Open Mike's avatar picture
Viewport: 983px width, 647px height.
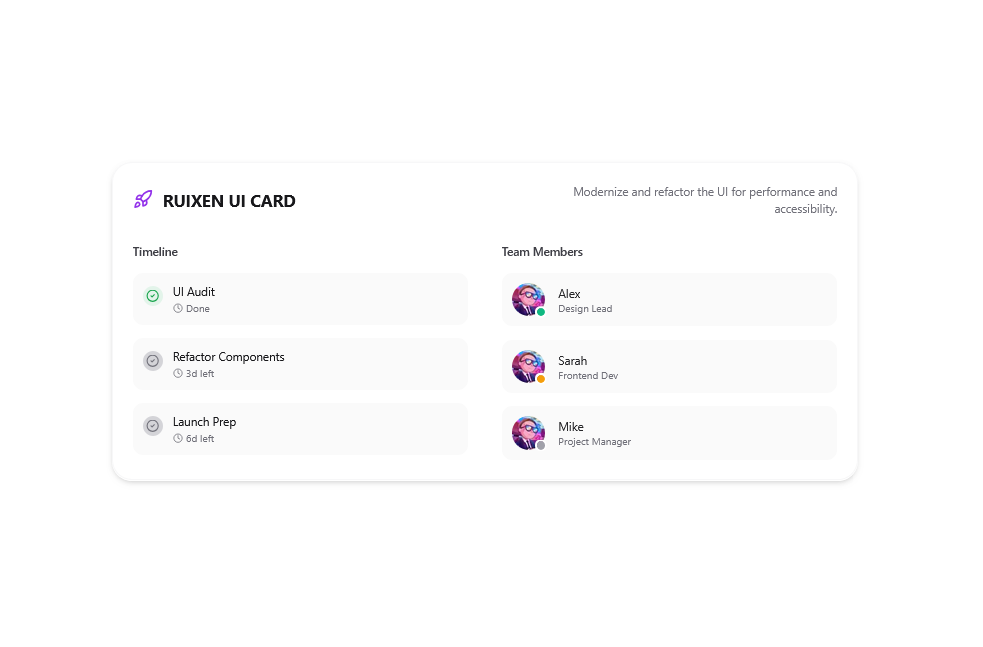tap(528, 433)
